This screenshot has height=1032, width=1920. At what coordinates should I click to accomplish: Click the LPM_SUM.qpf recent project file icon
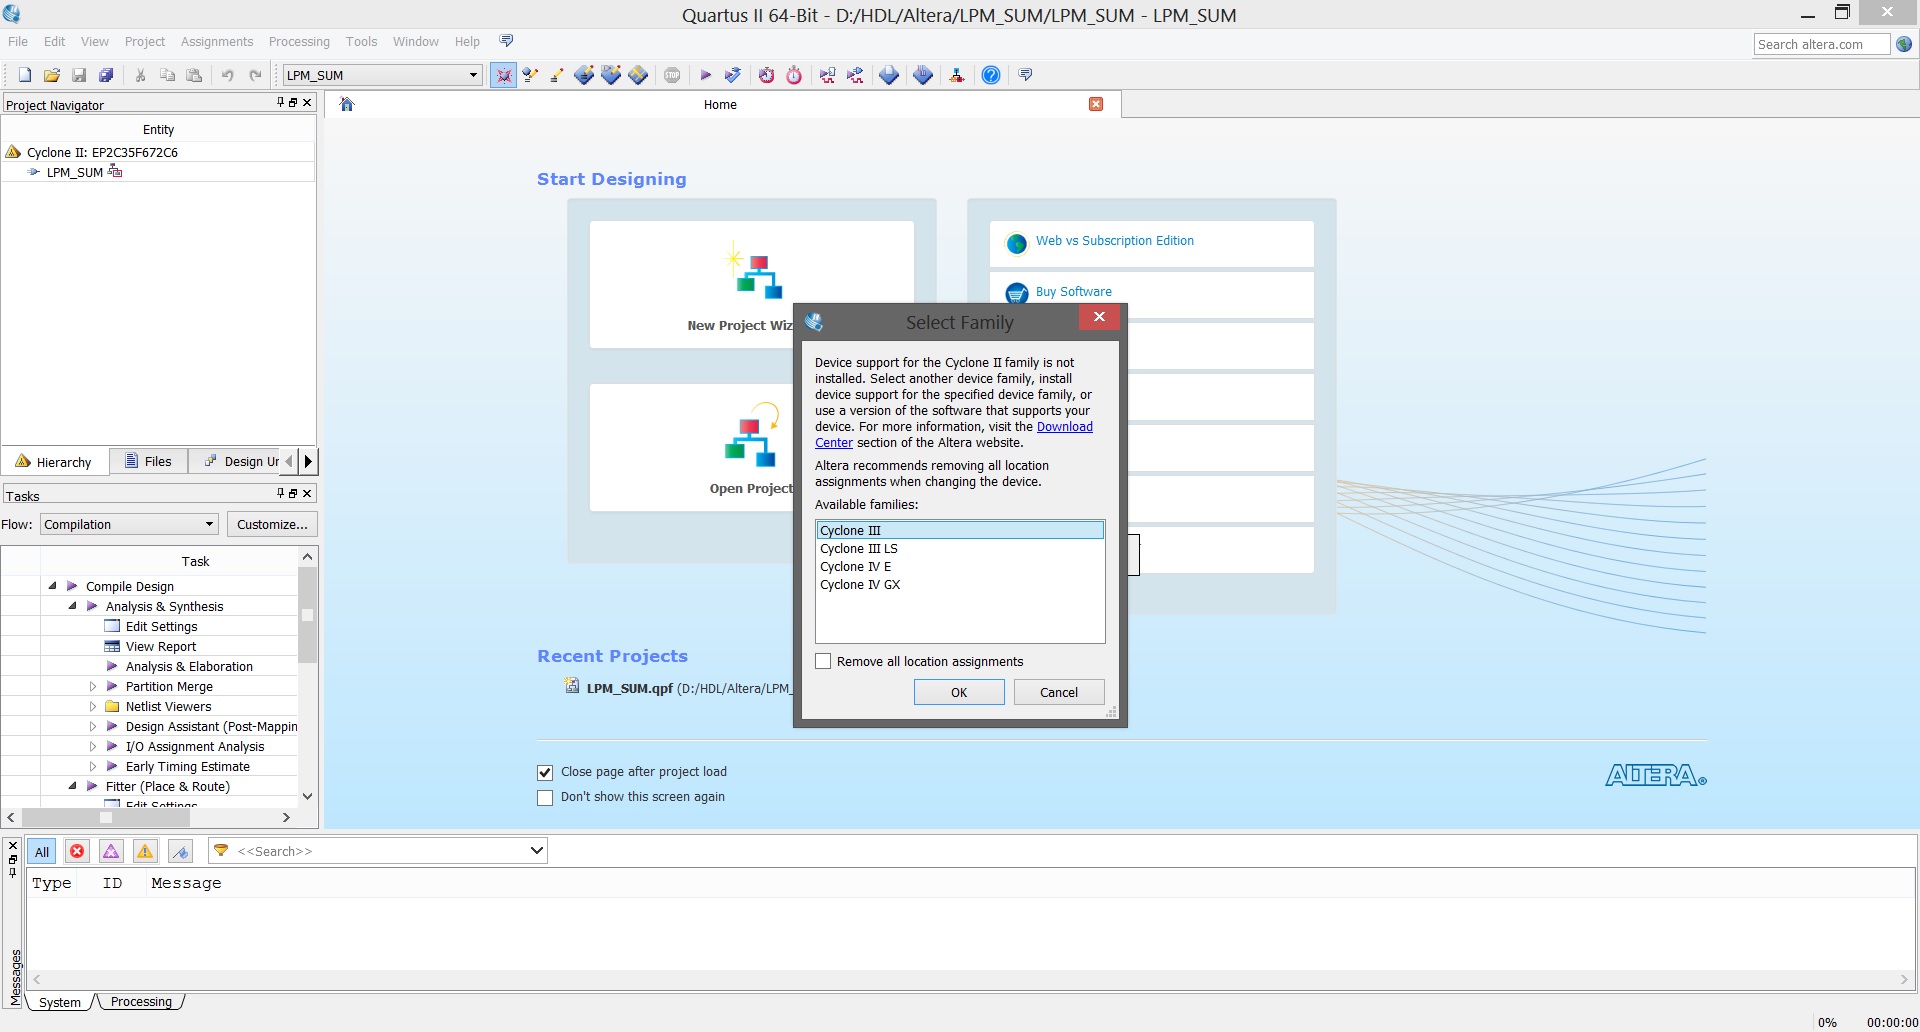pos(572,686)
